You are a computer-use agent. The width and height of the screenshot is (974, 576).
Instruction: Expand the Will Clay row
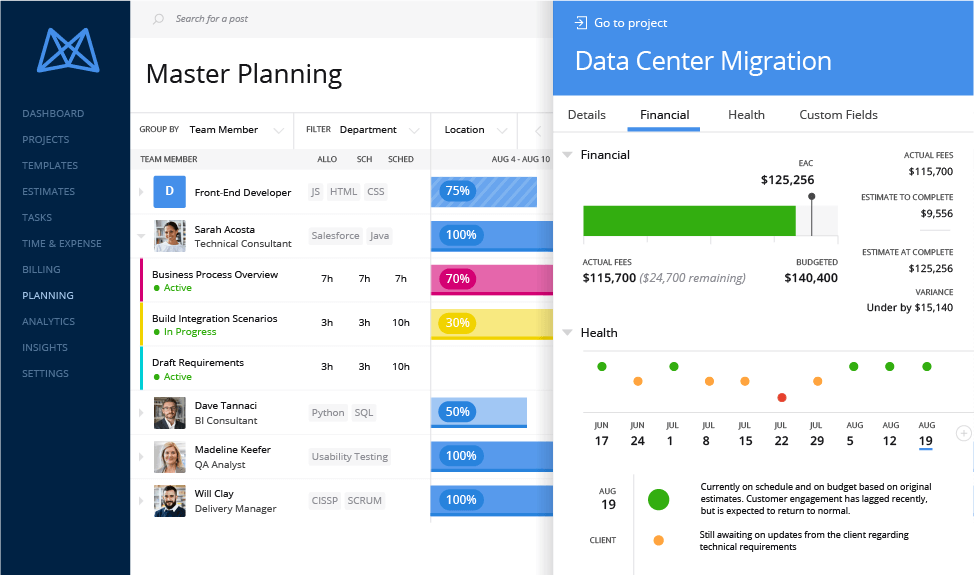(141, 501)
